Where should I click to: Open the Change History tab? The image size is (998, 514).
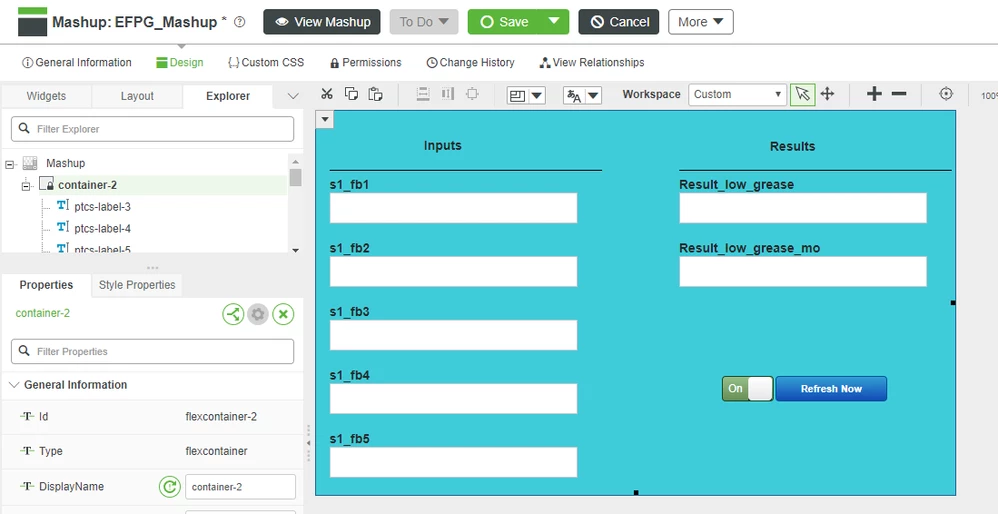point(470,62)
